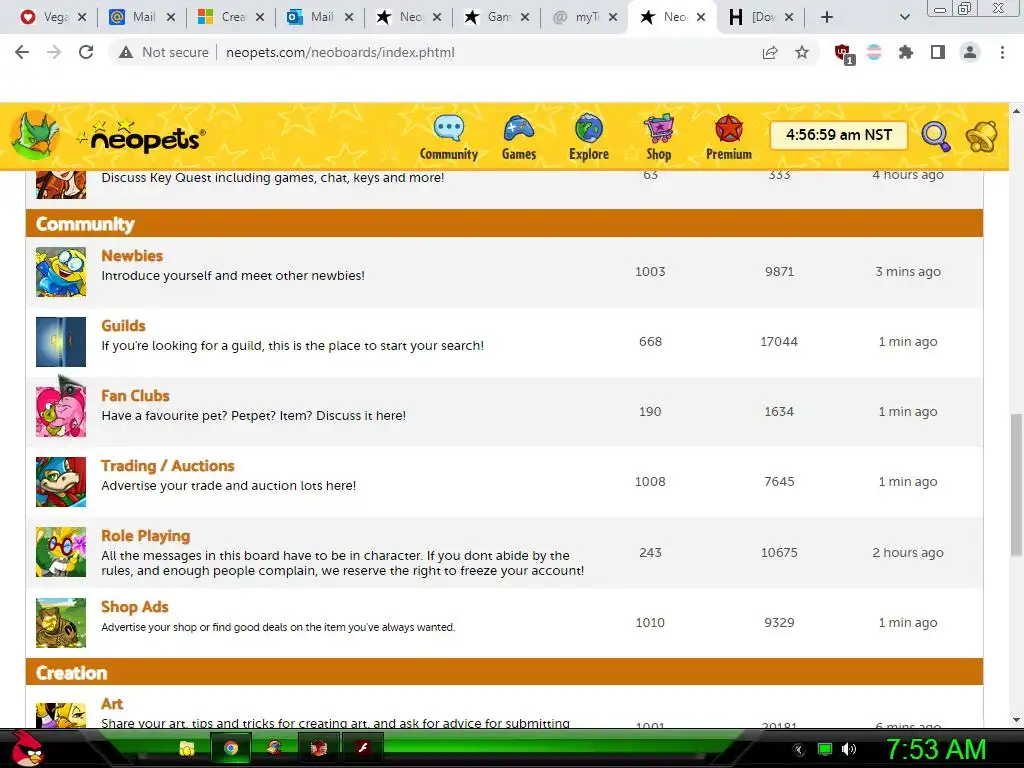Click the scrollbar up arrow
This screenshot has width=1024, height=768.
click(1016, 111)
